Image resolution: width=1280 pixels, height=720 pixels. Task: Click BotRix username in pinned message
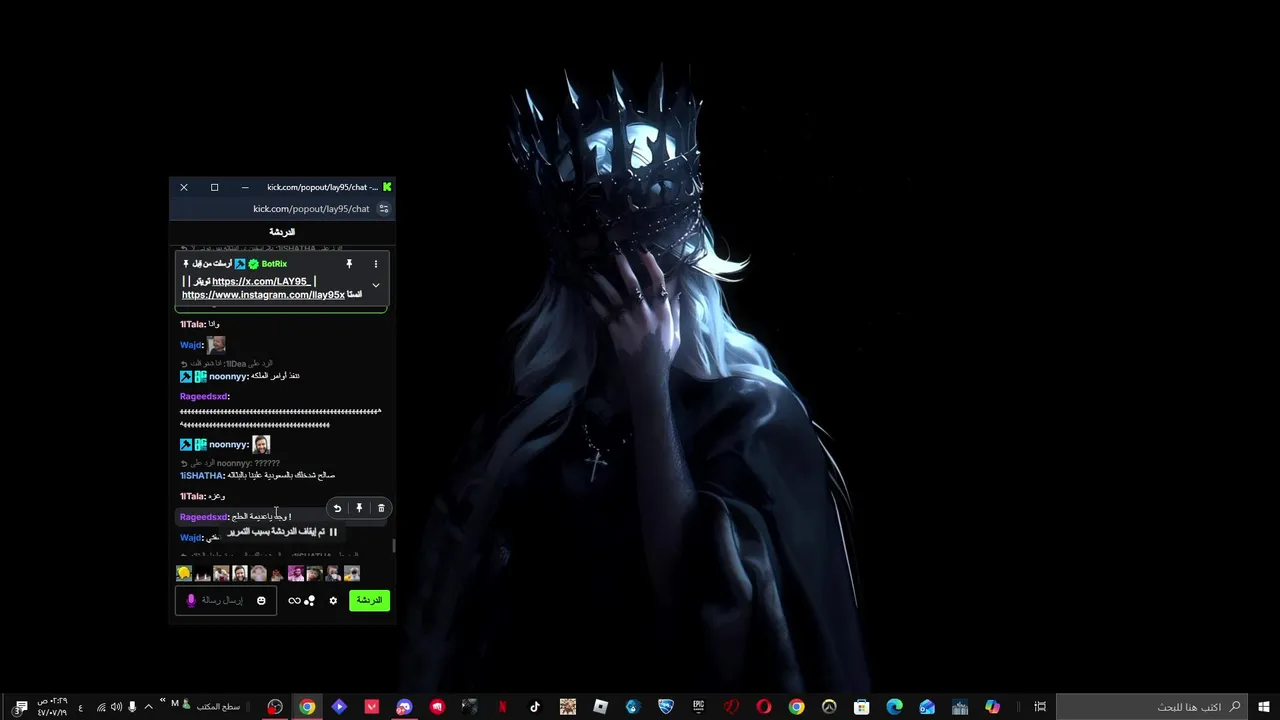[x=274, y=264]
